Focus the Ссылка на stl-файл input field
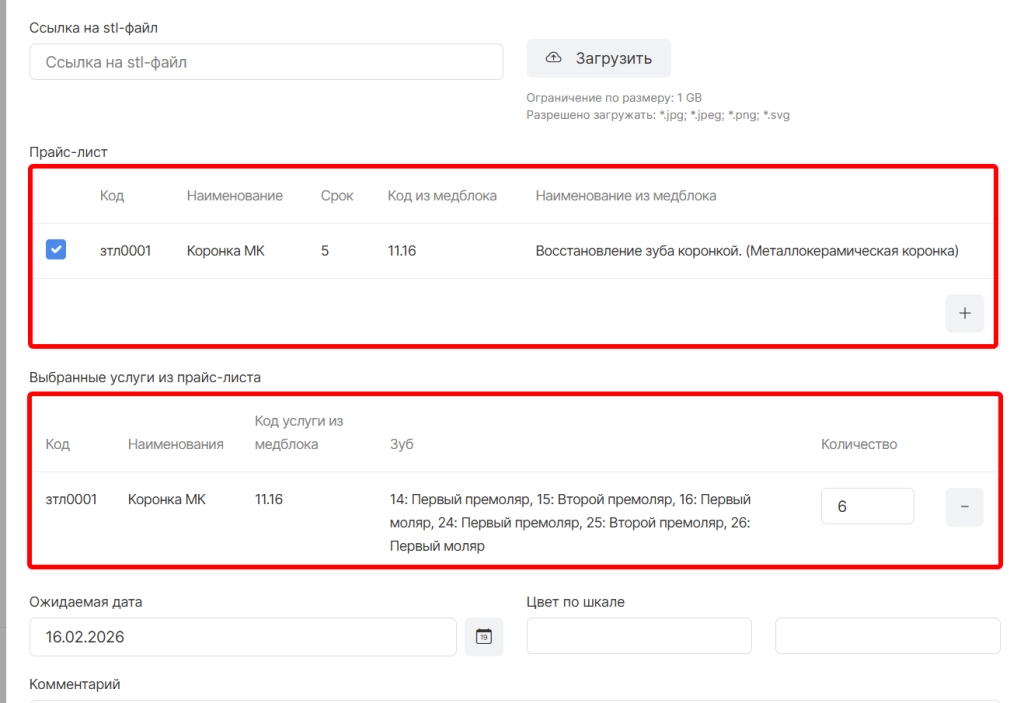The width and height of the screenshot is (1024, 703). click(x=266, y=62)
